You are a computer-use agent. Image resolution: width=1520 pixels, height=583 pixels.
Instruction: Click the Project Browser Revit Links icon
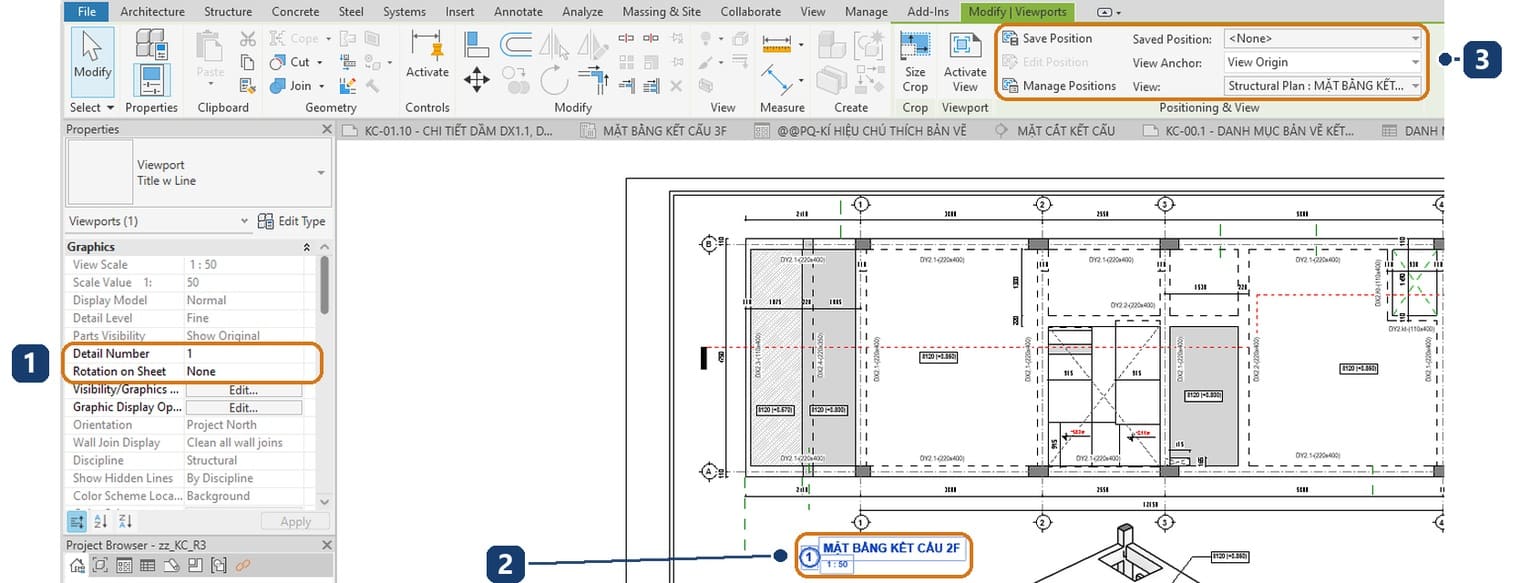tap(242, 566)
